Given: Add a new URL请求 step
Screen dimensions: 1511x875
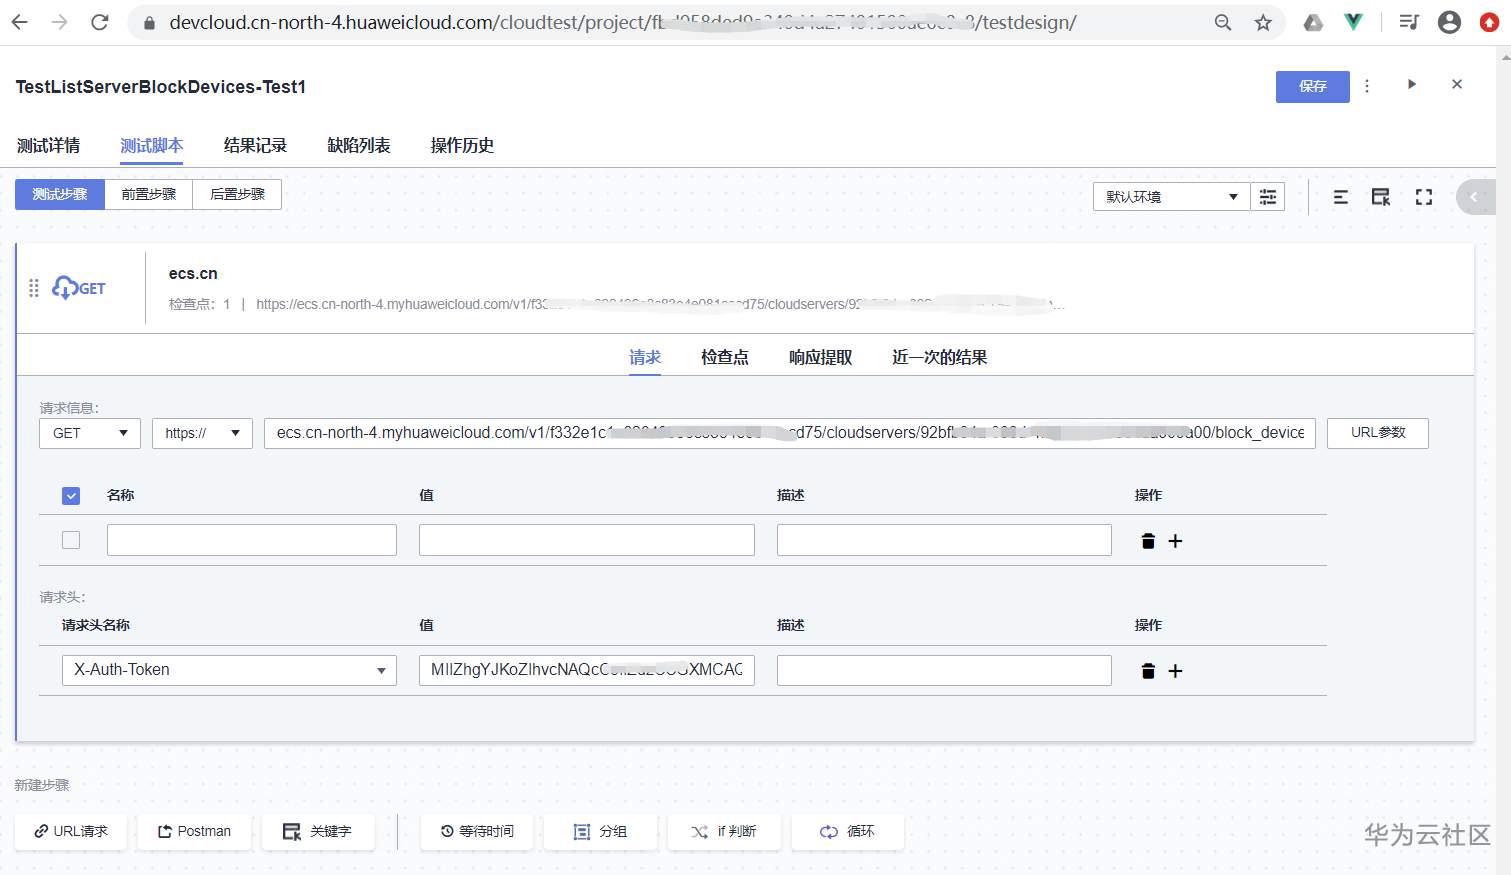Looking at the screenshot, I should pos(70,832).
